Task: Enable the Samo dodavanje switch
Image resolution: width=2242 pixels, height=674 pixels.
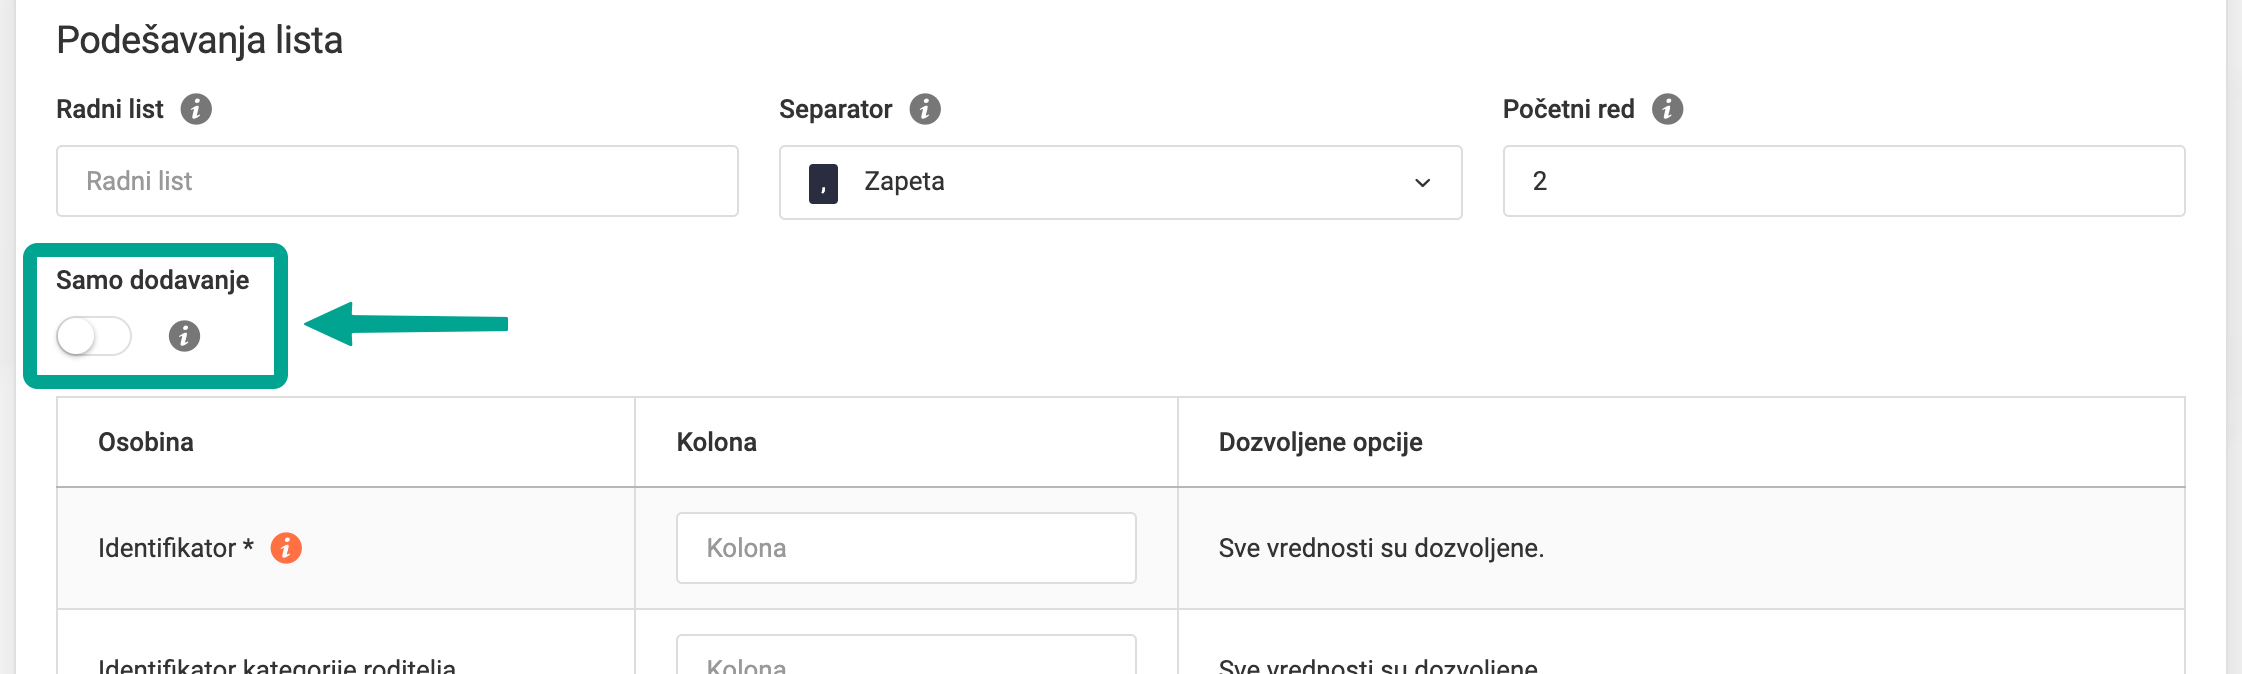Action: (94, 336)
